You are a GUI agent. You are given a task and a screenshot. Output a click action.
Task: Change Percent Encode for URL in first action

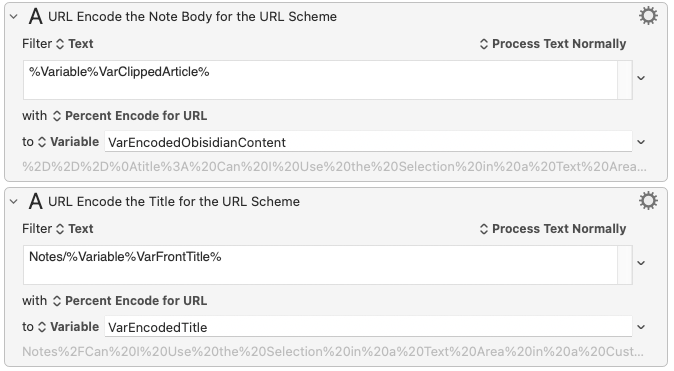pyautogui.click(x=130, y=116)
